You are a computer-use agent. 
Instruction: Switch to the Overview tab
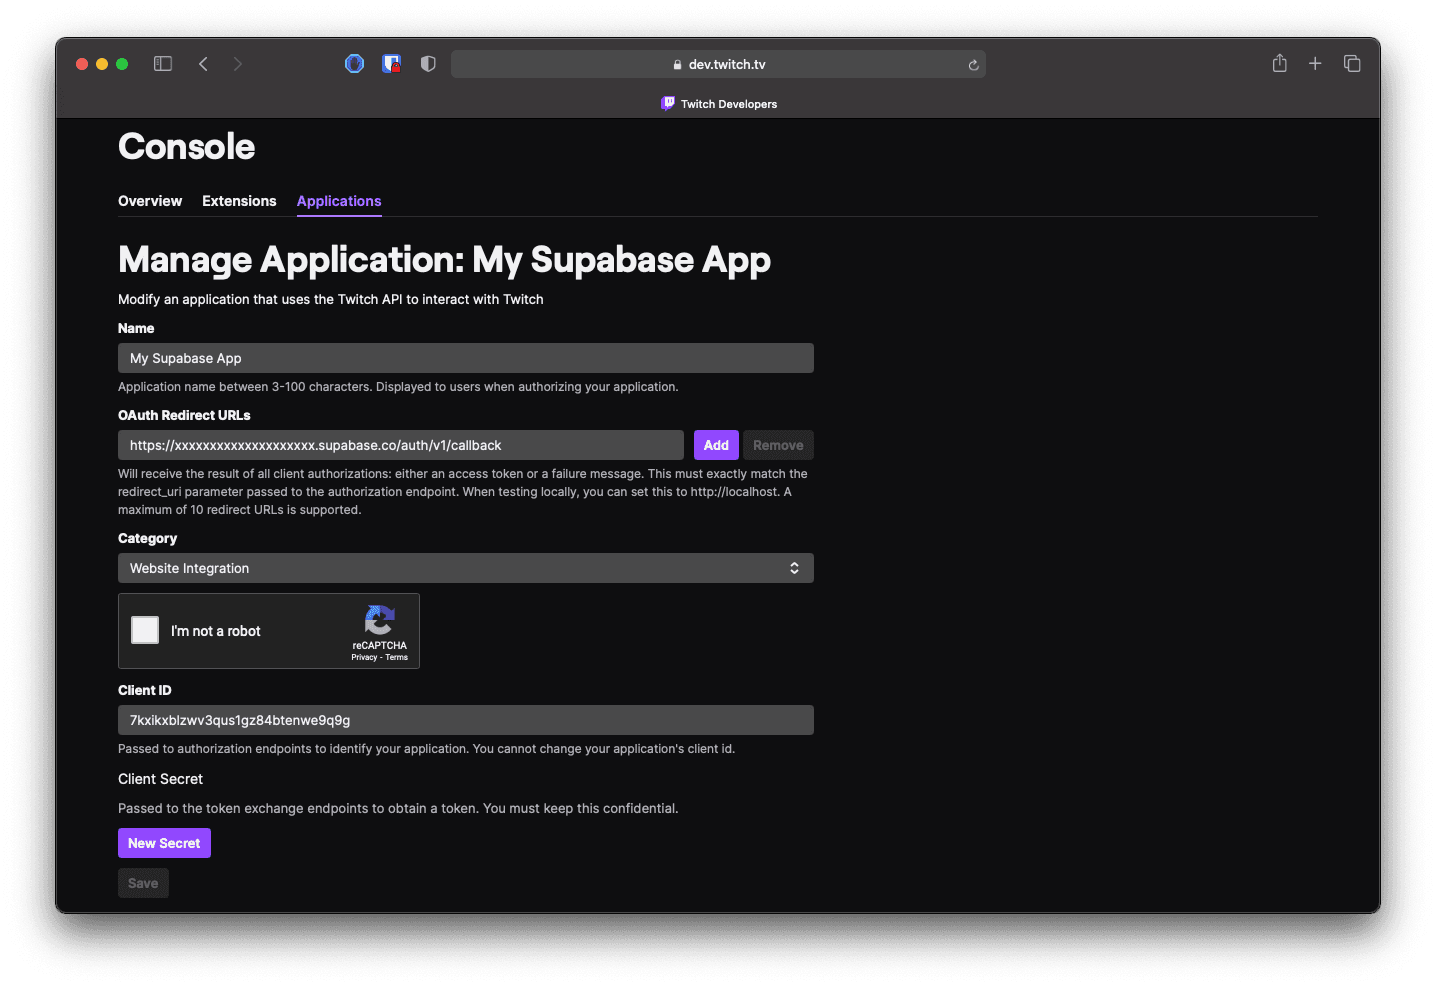[x=150, y=201]
